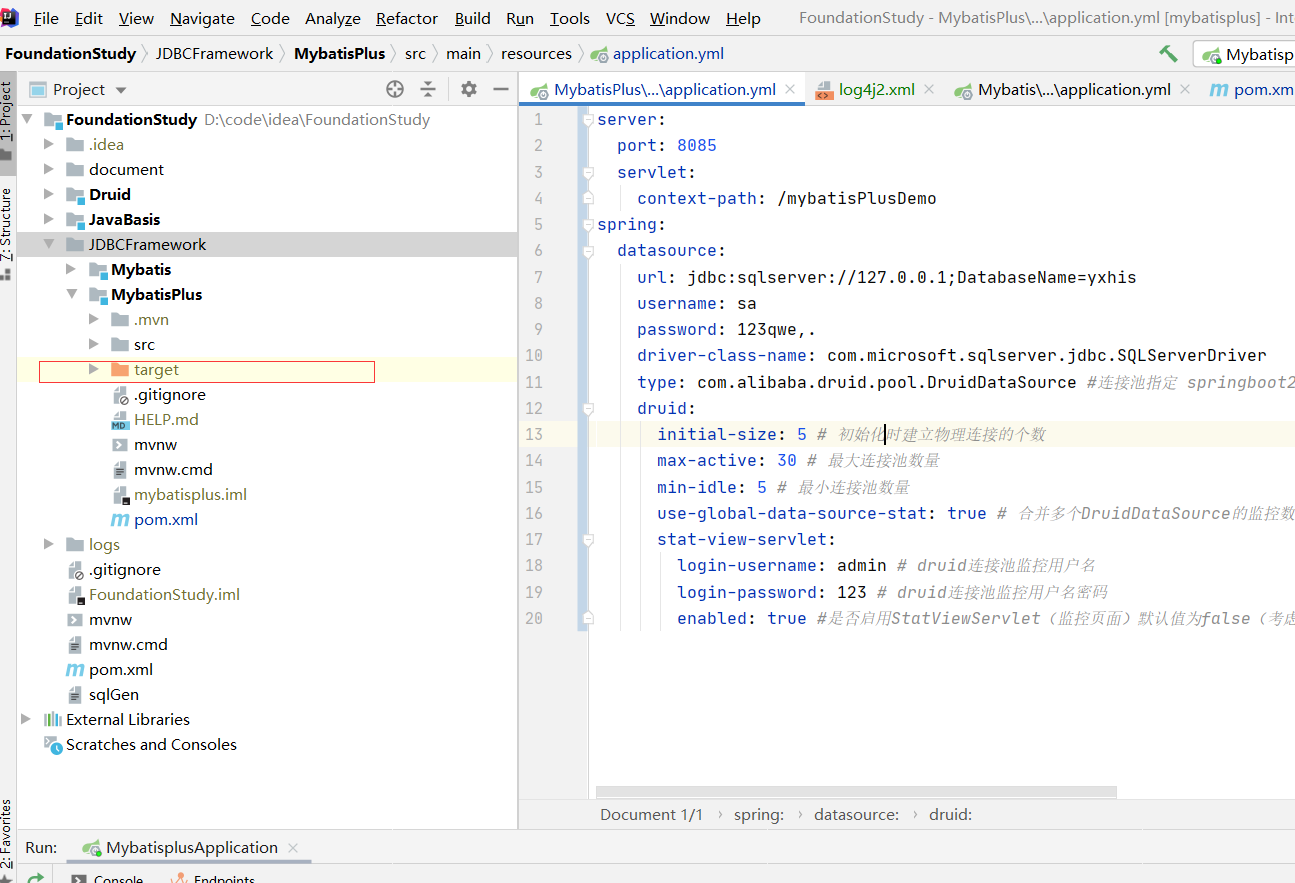
Task: Close the MybatisplusApplication run tab
Action: pos(293,848)
